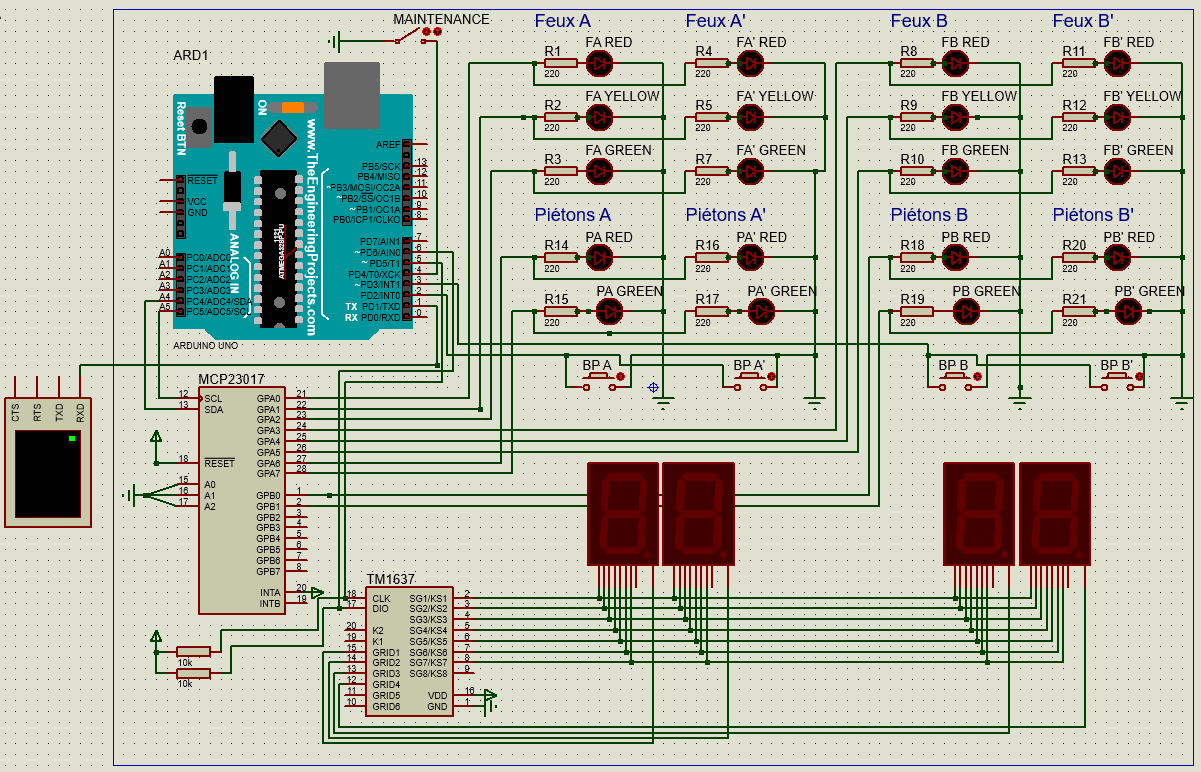Select resistor R1
The height and width of the screenshot is (772, 1201).
pyautogui.click(x=561, y=64)
